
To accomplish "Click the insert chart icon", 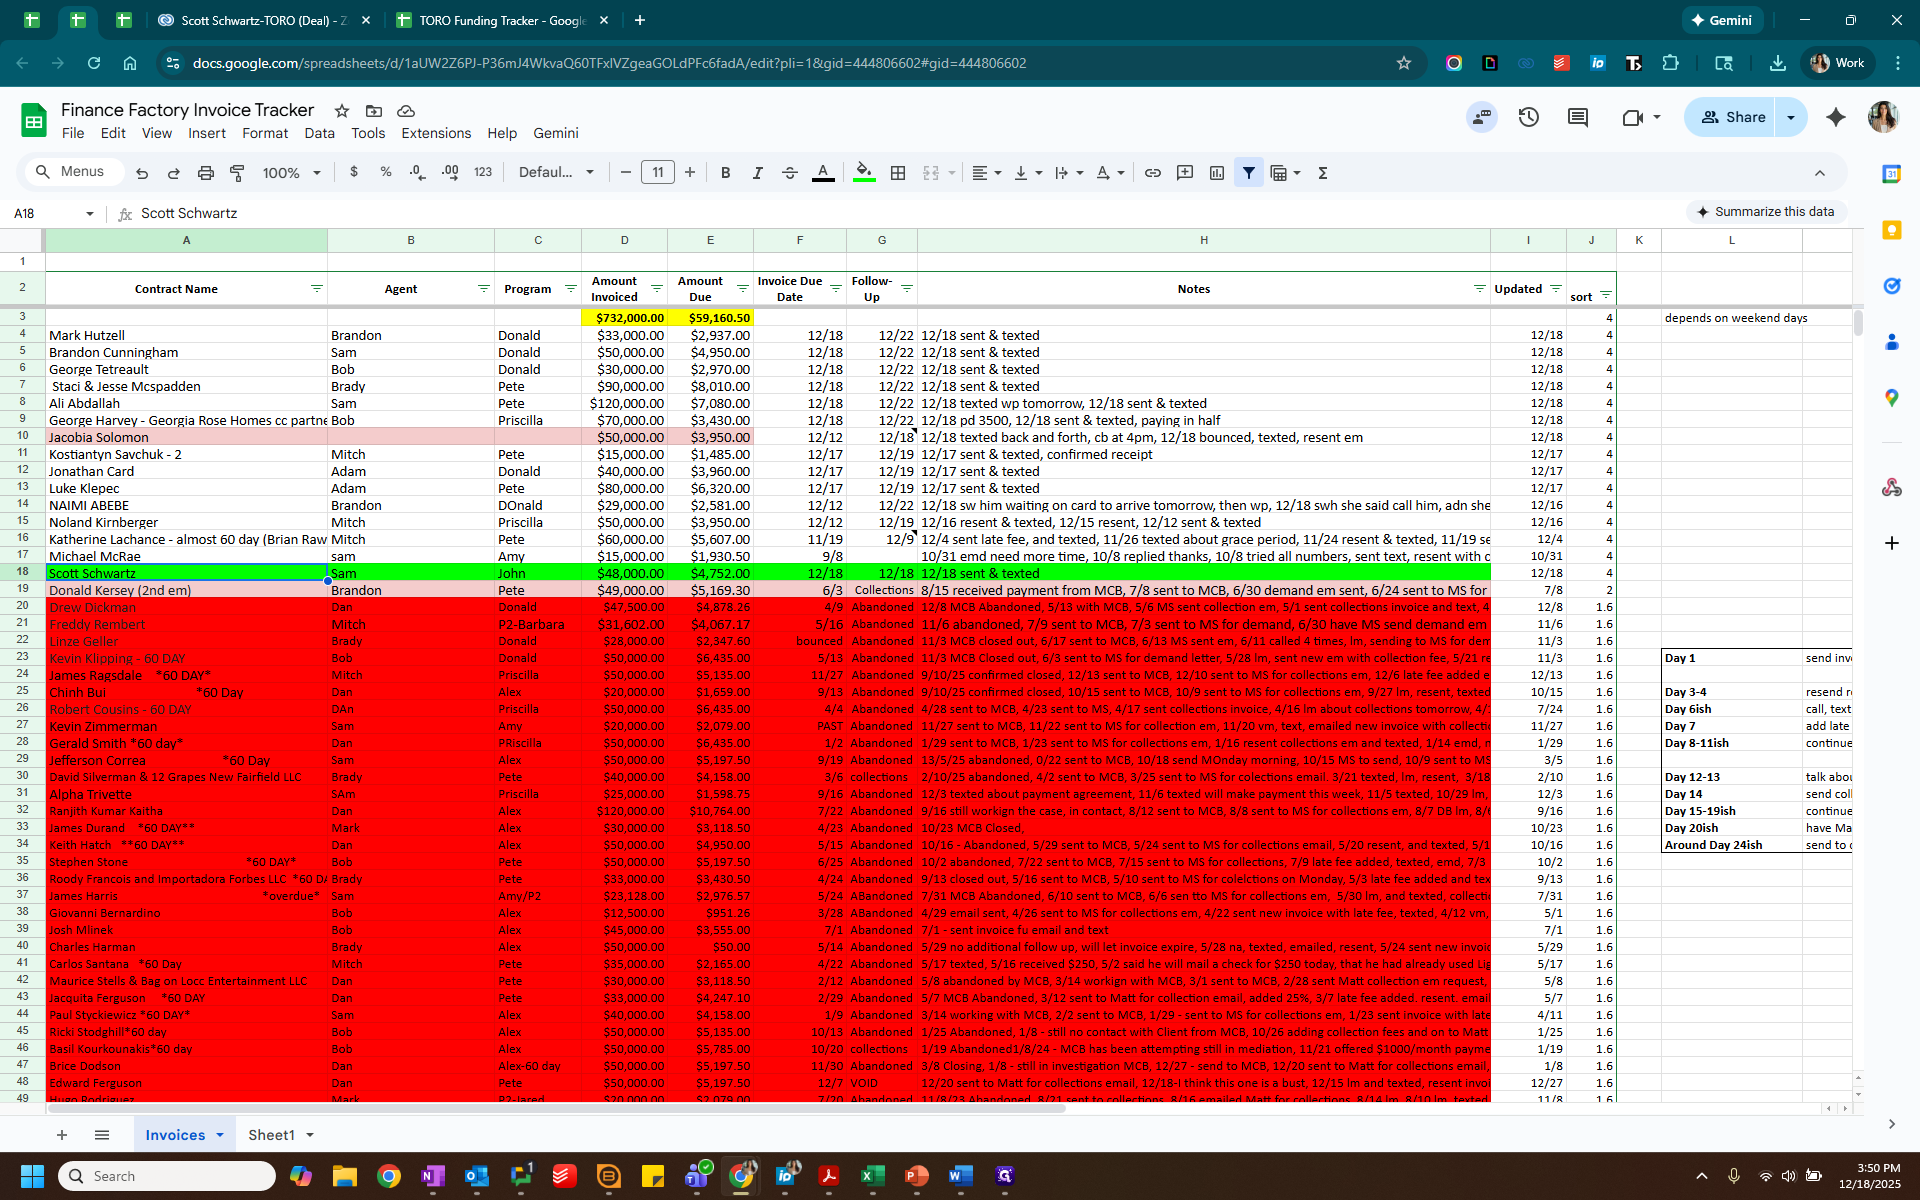I will 1216,173.
